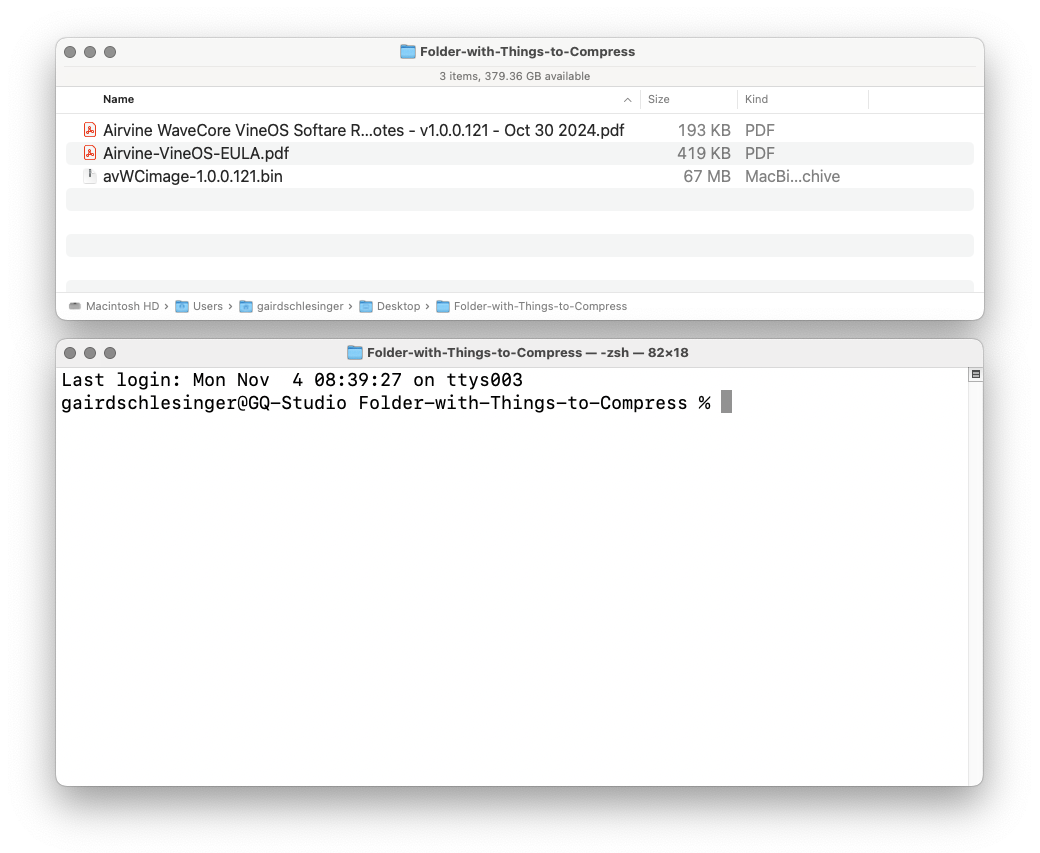Select the PDF icon beside Airvine-VineOS-EULA.pdf
1040x853 pixels.
click(90, 153)
